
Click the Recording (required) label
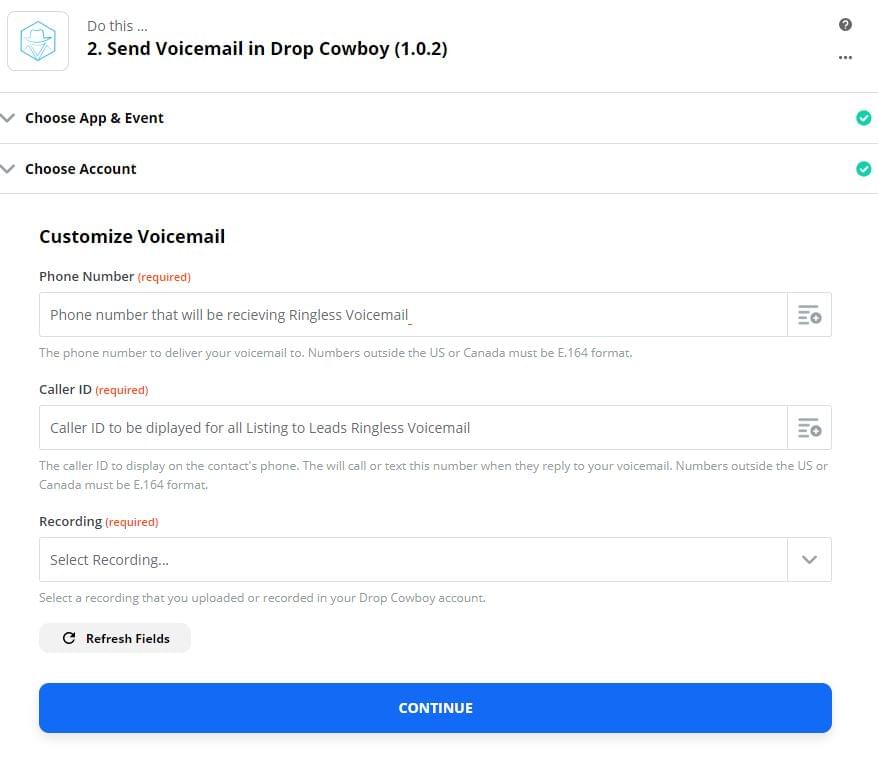(99, 522)
